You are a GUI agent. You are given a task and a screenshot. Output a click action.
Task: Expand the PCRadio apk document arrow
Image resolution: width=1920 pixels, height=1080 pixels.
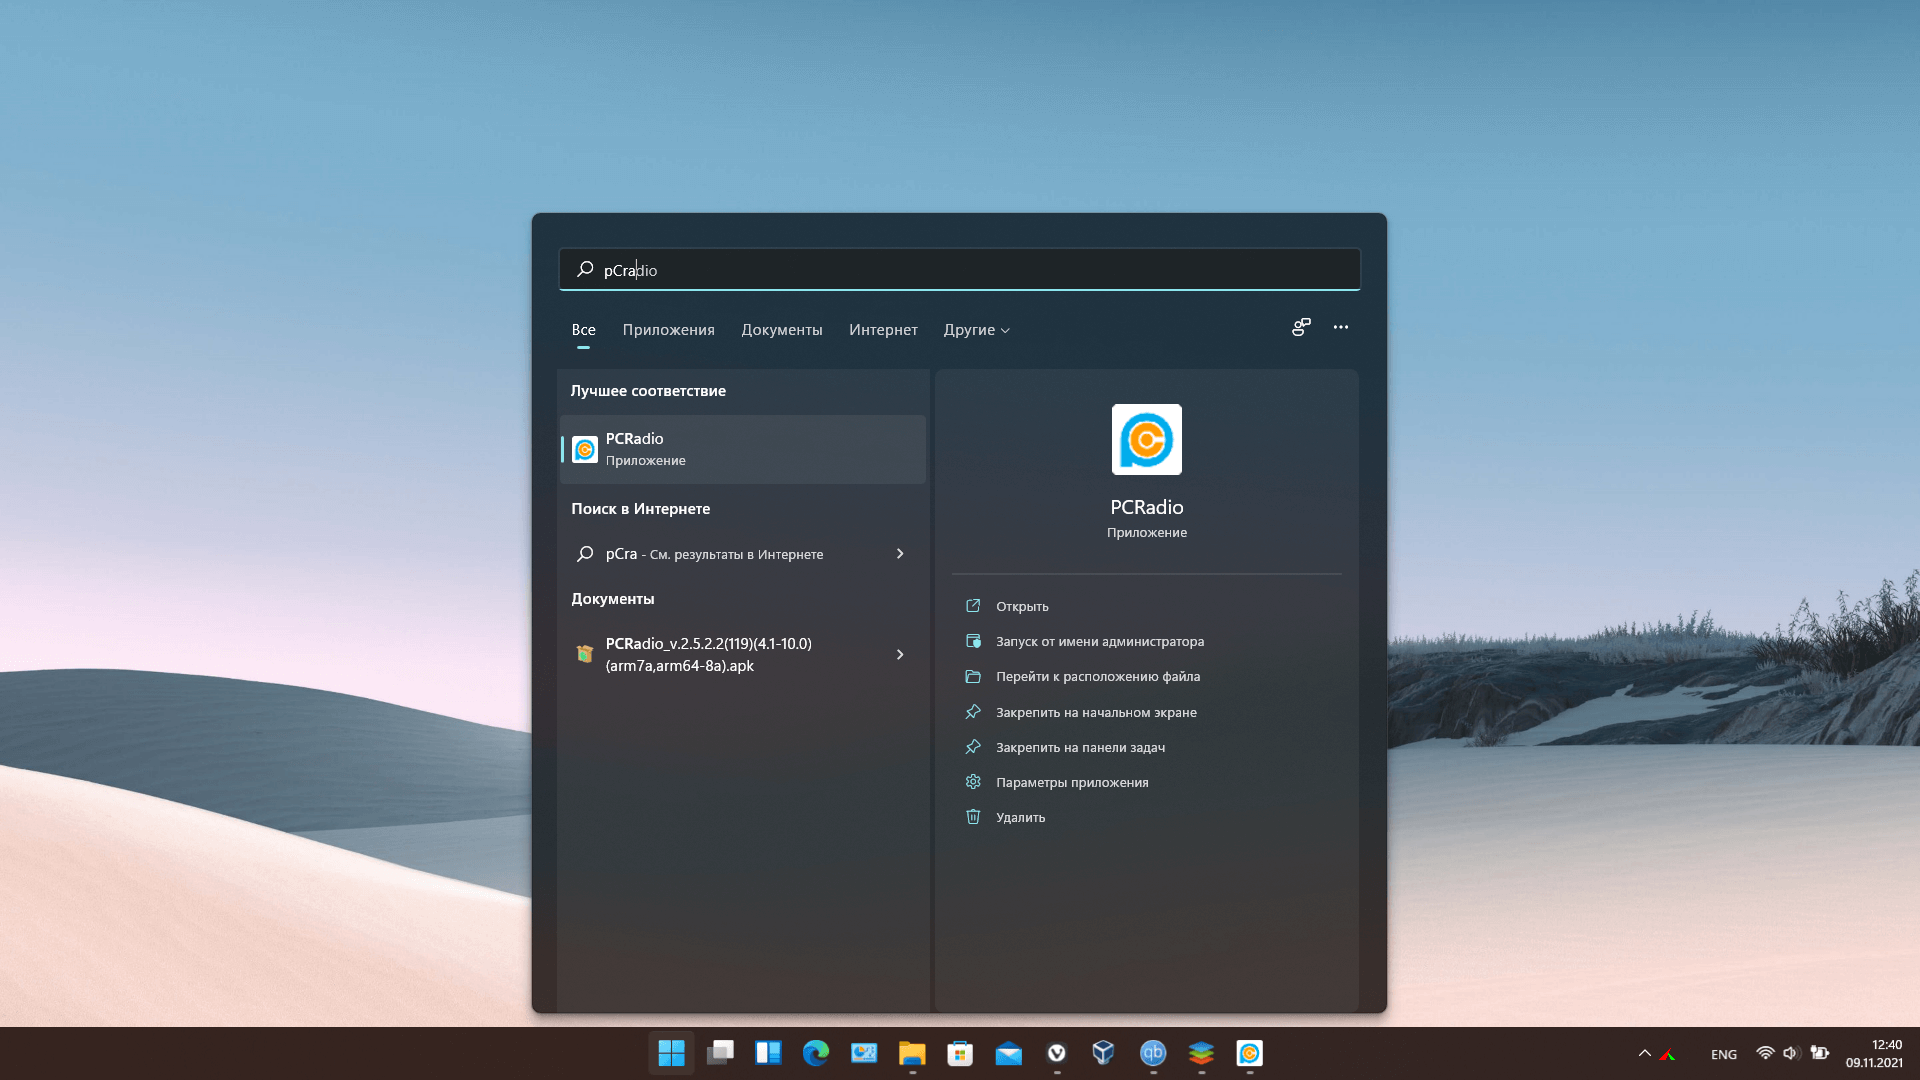[900, 655]
